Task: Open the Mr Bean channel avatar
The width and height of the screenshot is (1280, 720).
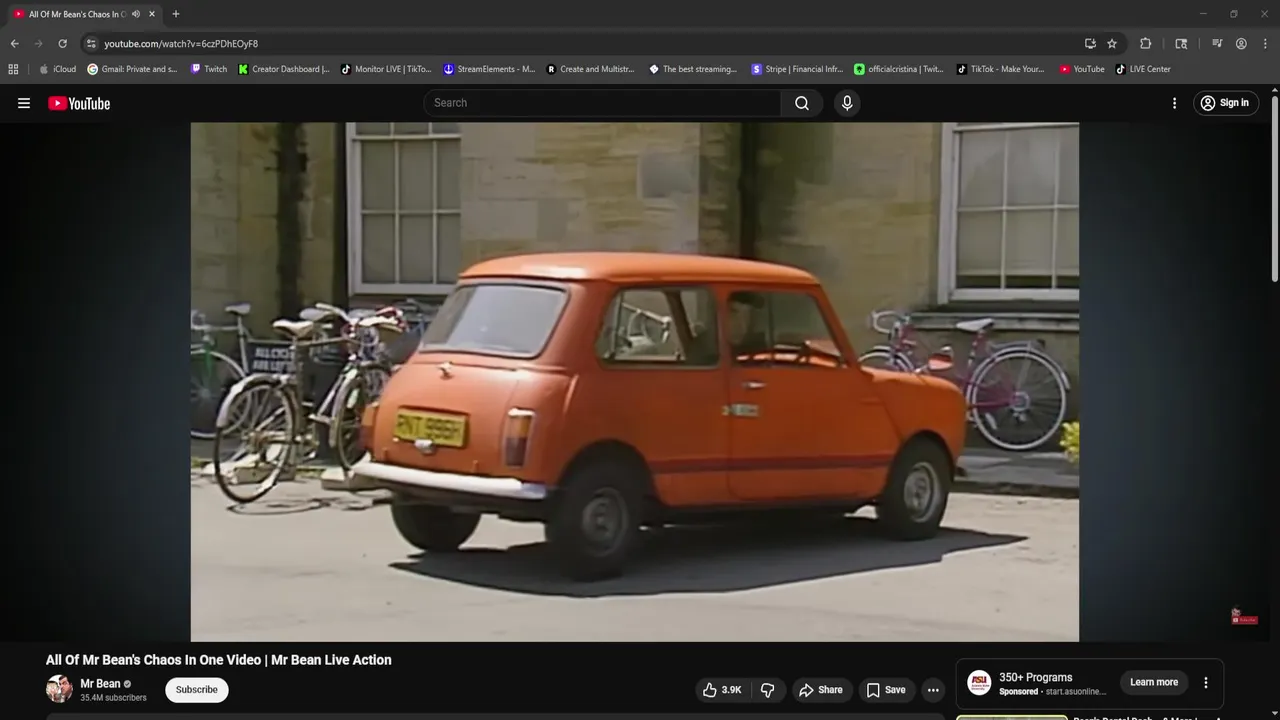Action: coord(59,689)
